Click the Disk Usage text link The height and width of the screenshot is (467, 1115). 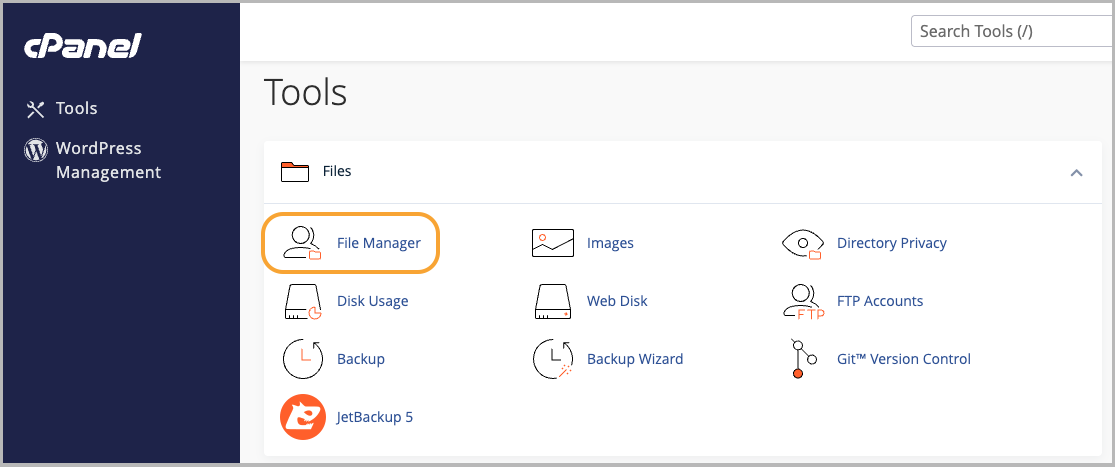[372, 301]
